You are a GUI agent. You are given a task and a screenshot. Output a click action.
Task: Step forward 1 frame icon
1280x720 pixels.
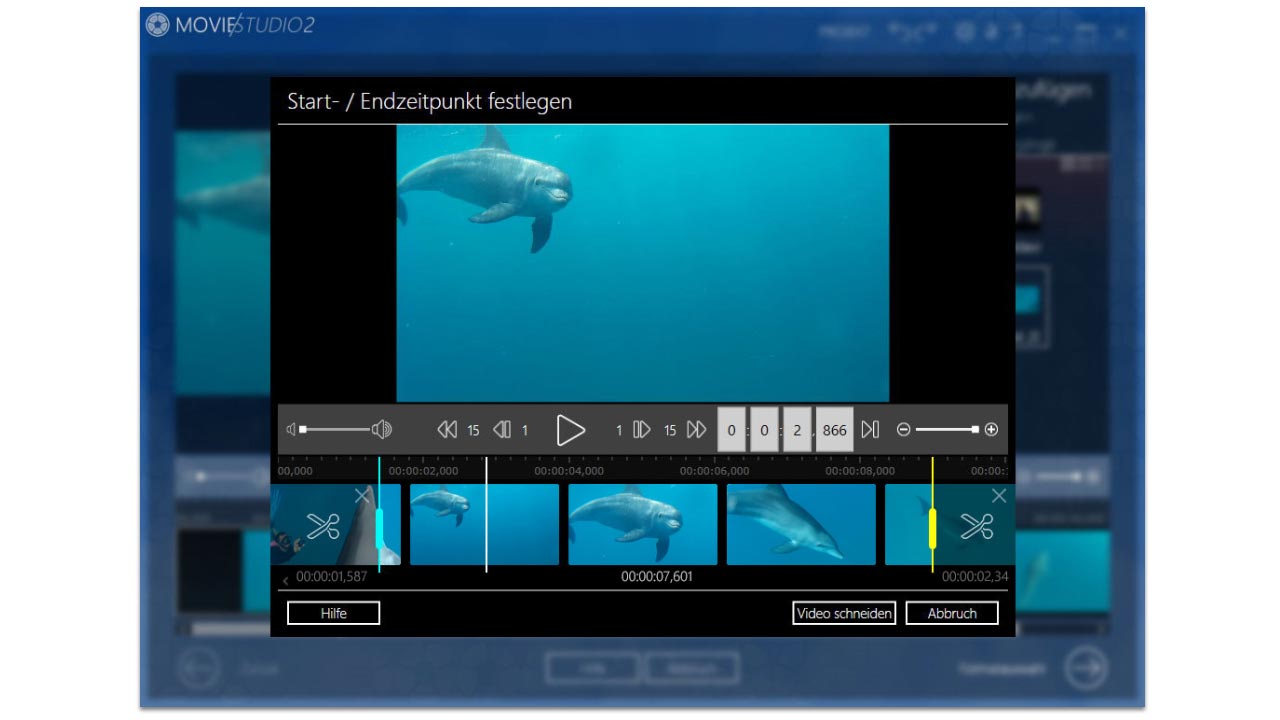pos(642,430)
